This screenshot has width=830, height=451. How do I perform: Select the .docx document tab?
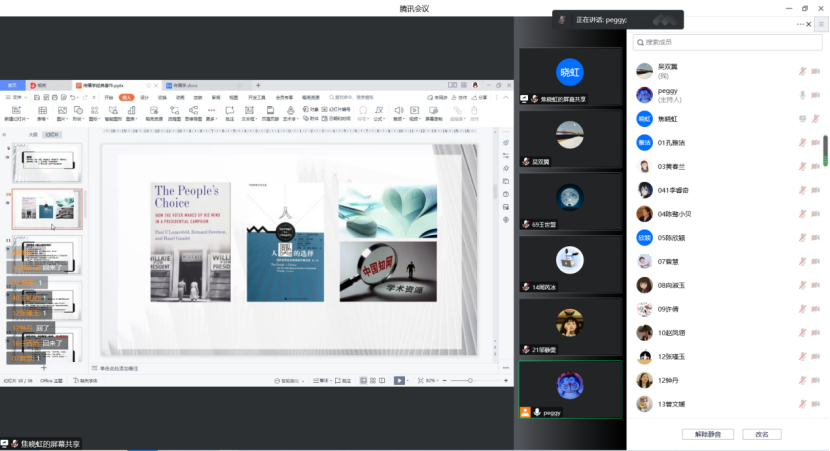[188, 86]
